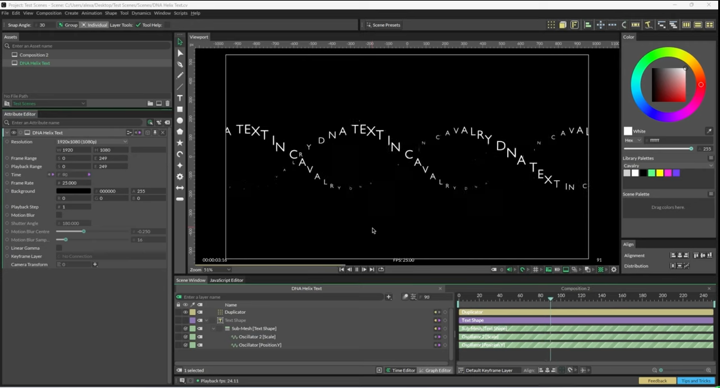Collapse the Text Shape layer

click(x=207, y=321)
